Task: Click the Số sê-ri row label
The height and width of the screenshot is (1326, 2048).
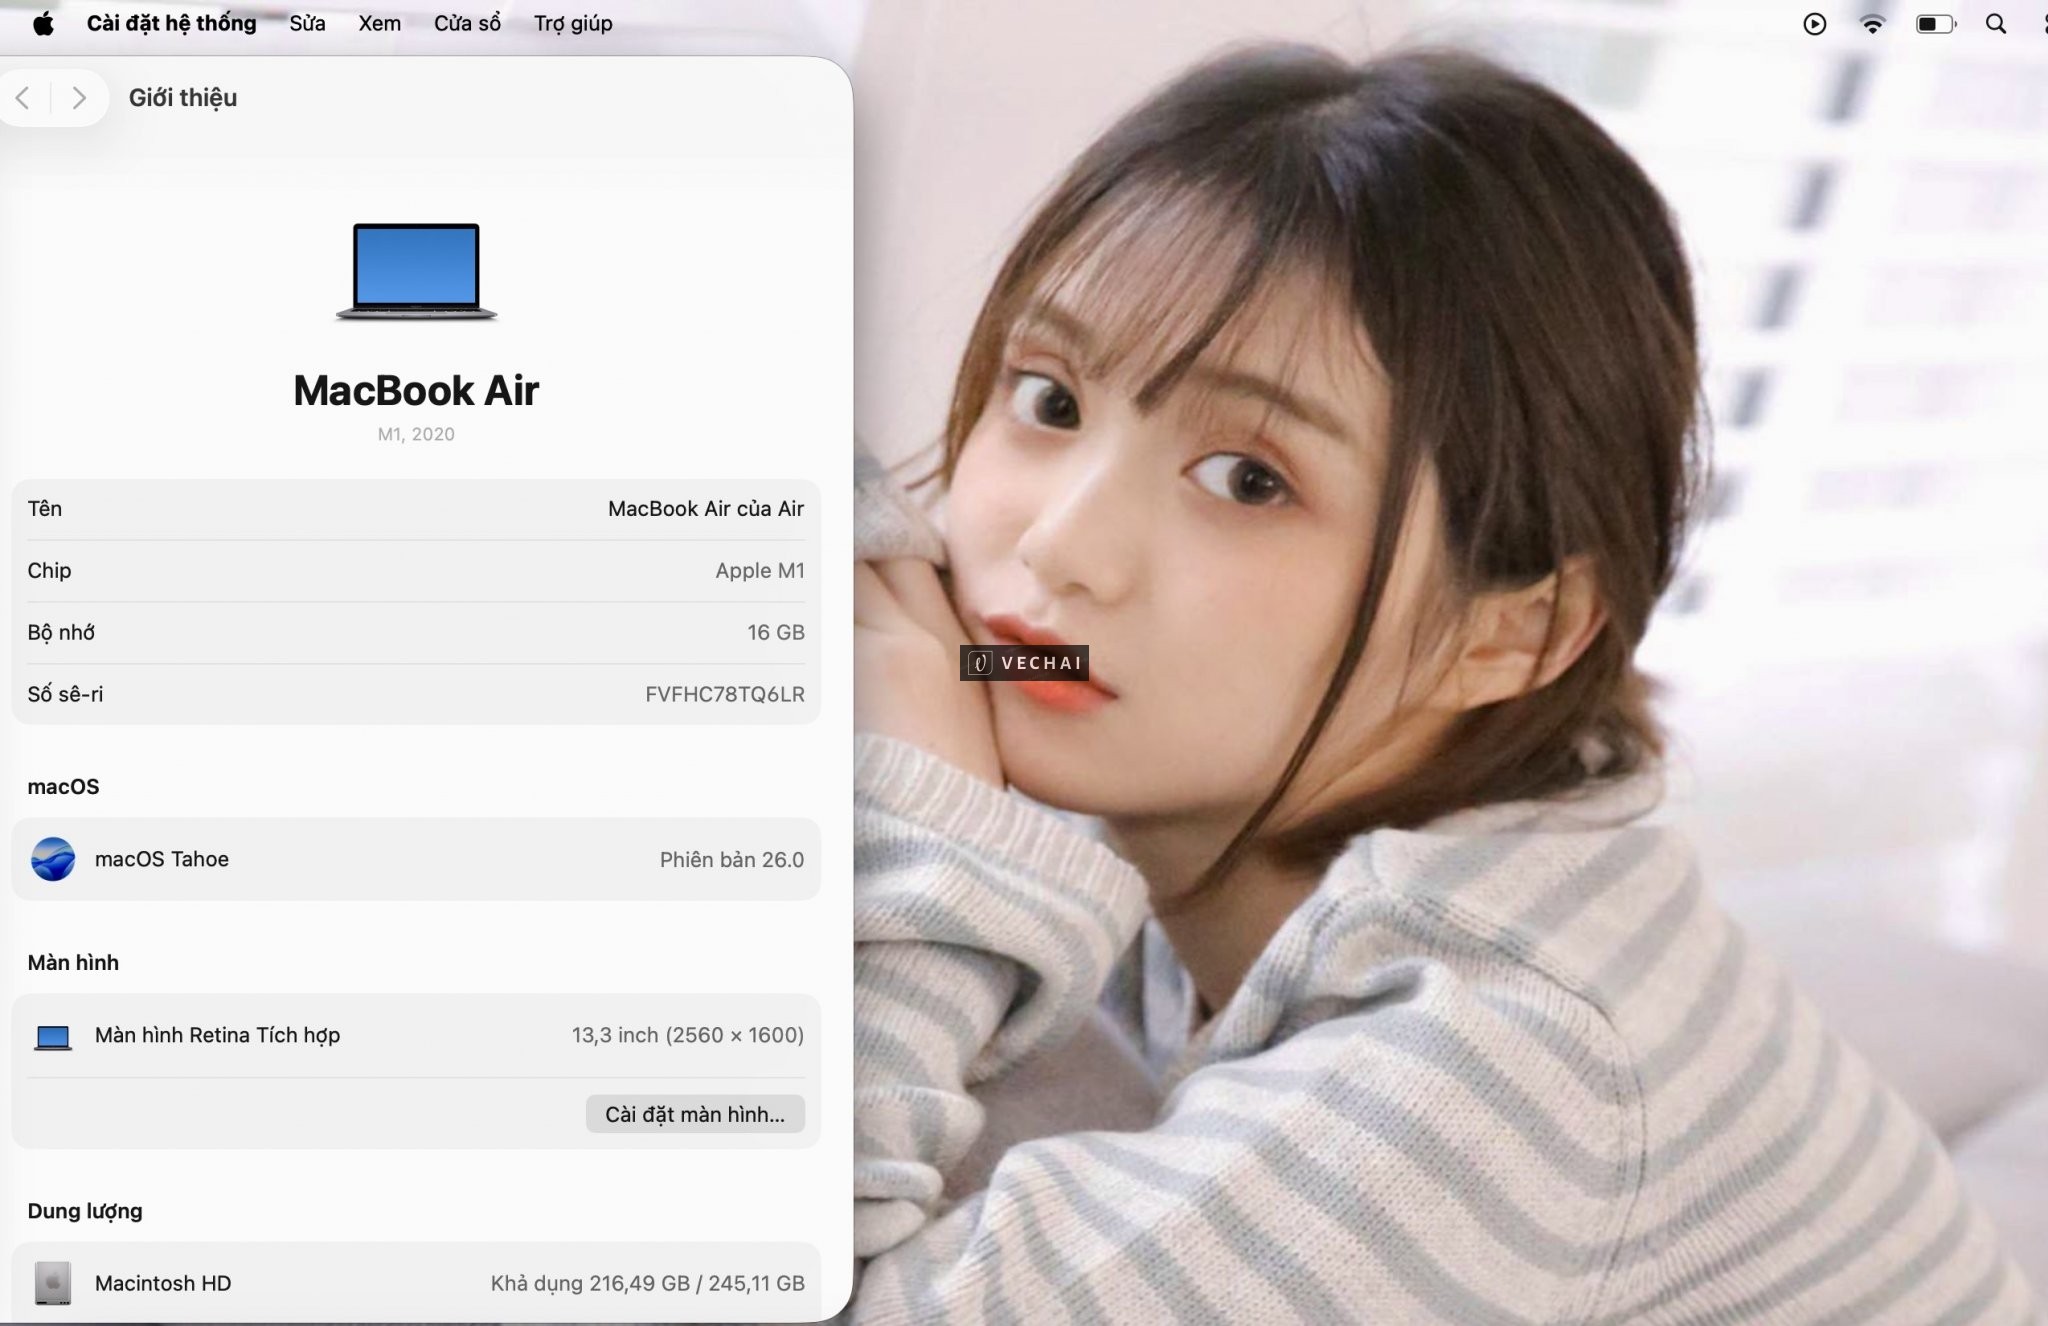Action: 65,695
